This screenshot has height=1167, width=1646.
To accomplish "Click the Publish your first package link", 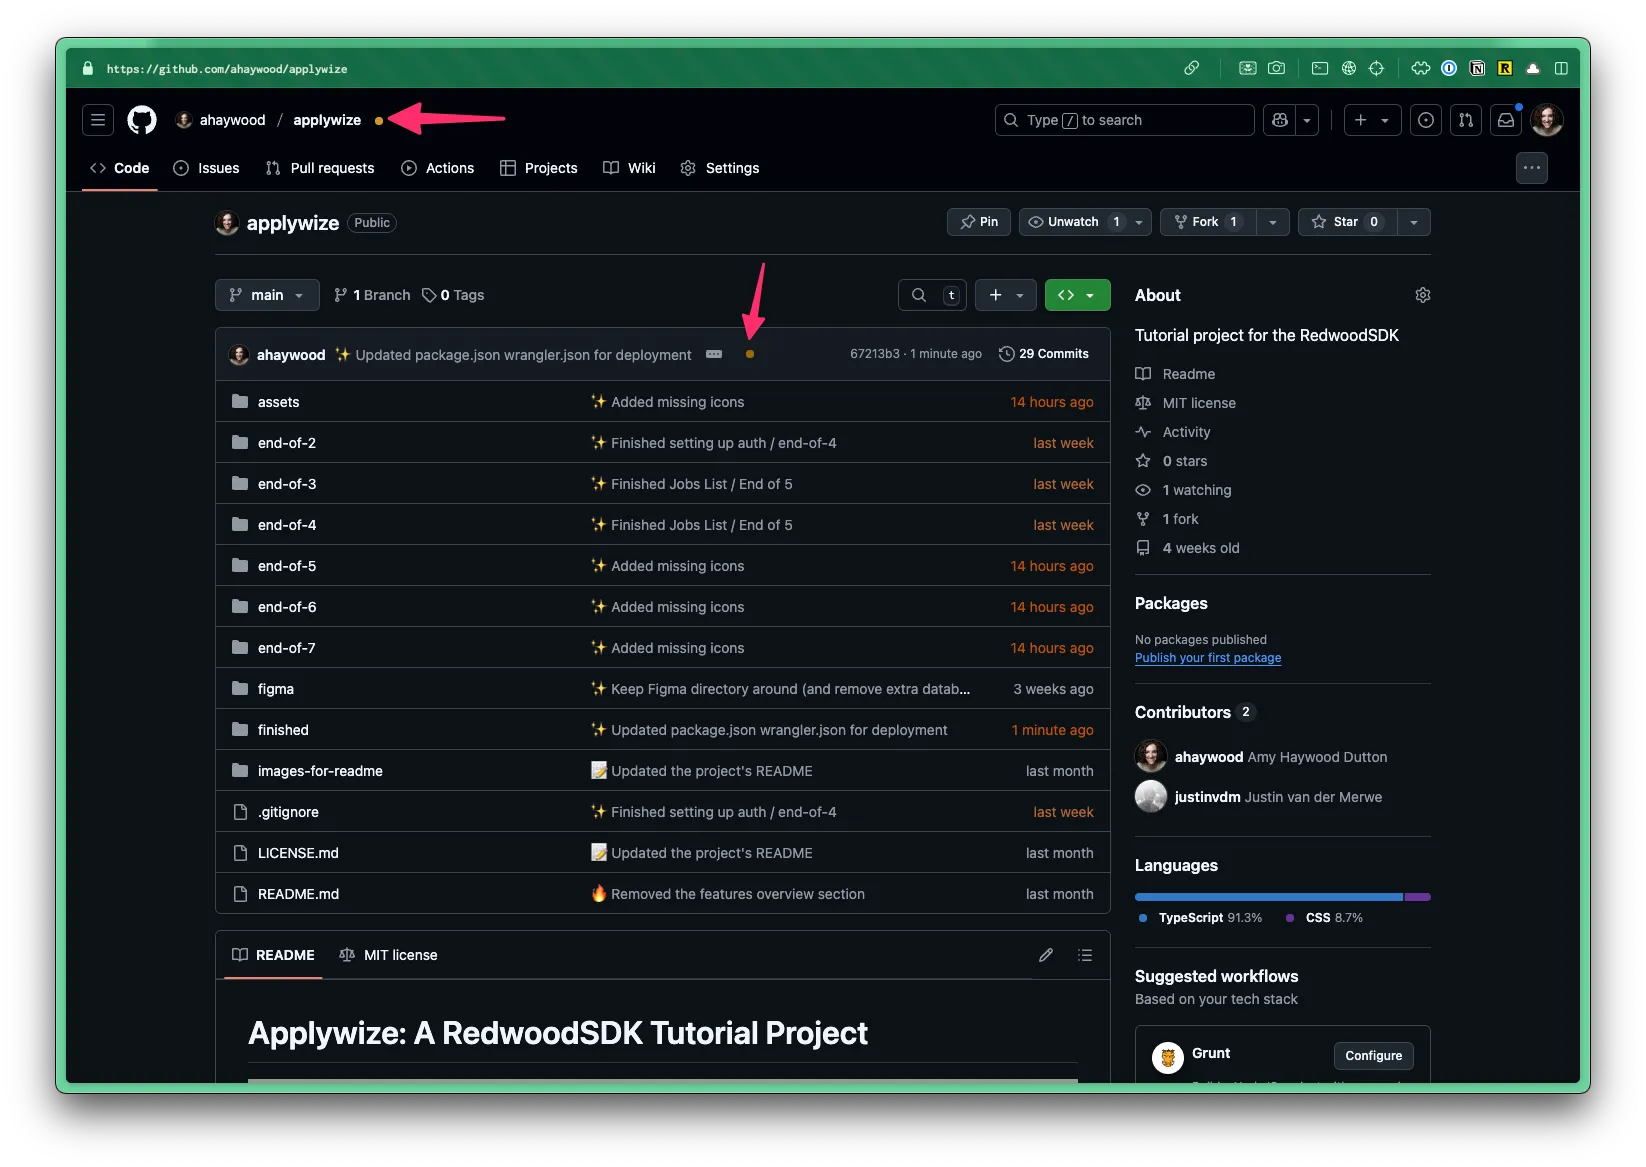I will pyautogui.click(x=1208, y=658).
